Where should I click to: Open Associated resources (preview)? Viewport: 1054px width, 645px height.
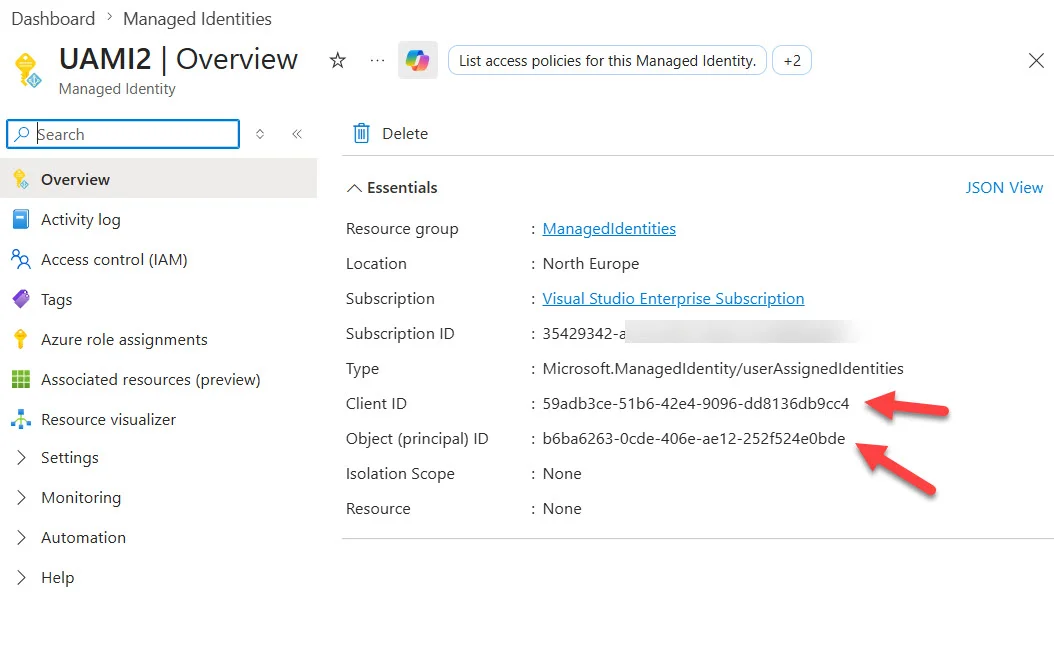pyautogui.click(x=151, y=380)
